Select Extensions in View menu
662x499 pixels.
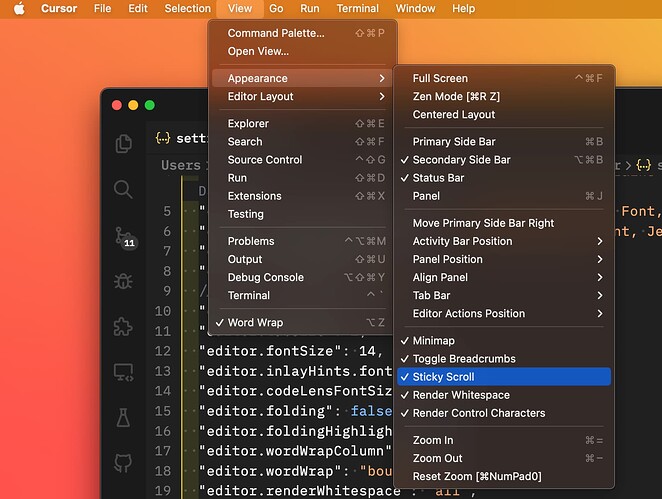[302, 196]
